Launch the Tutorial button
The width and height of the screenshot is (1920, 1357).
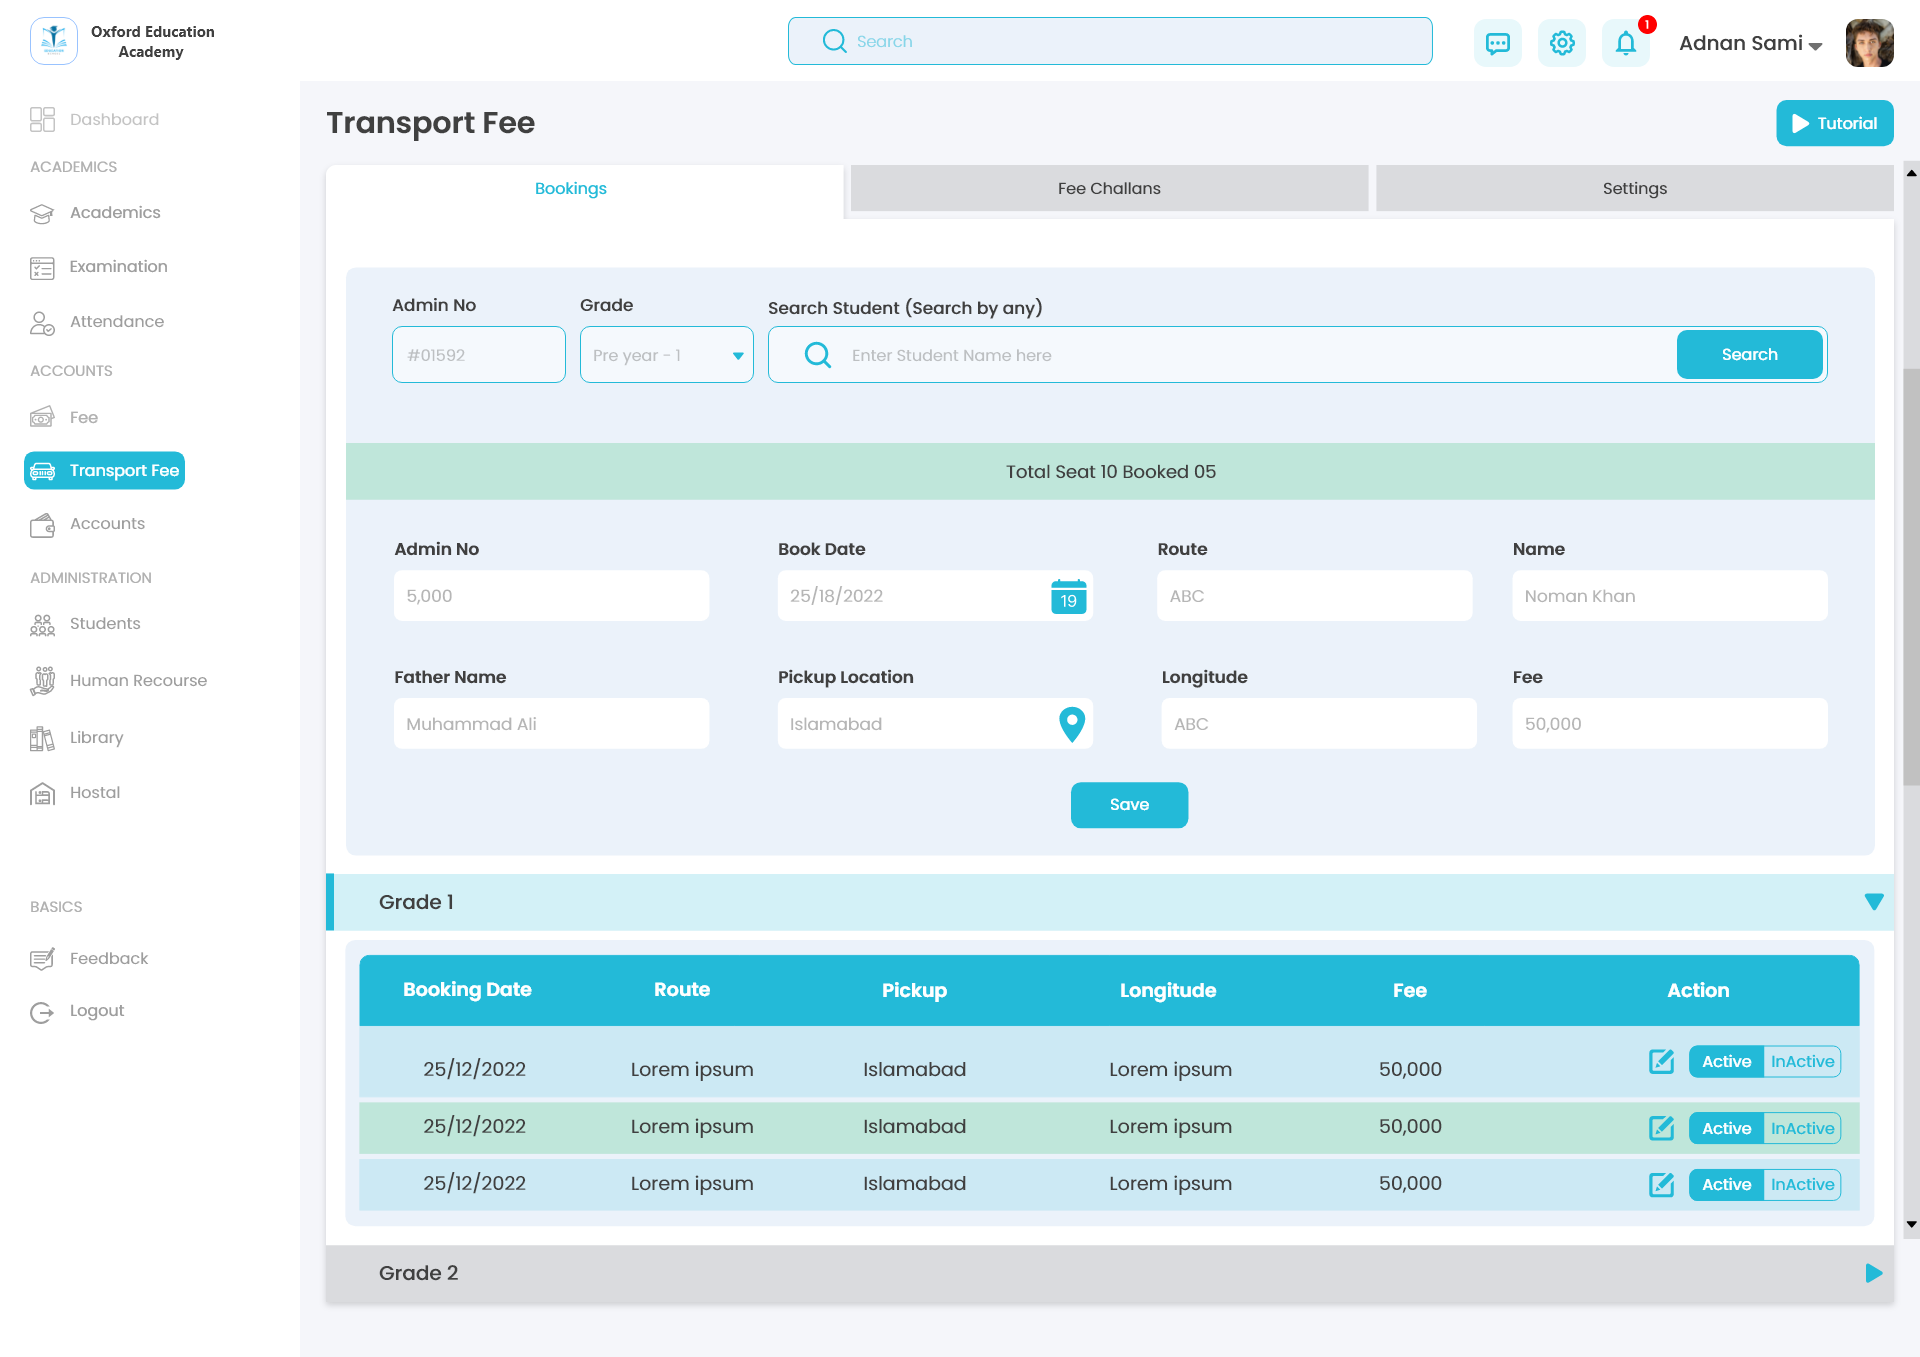pyautogui.click(x=1834, y=123)
